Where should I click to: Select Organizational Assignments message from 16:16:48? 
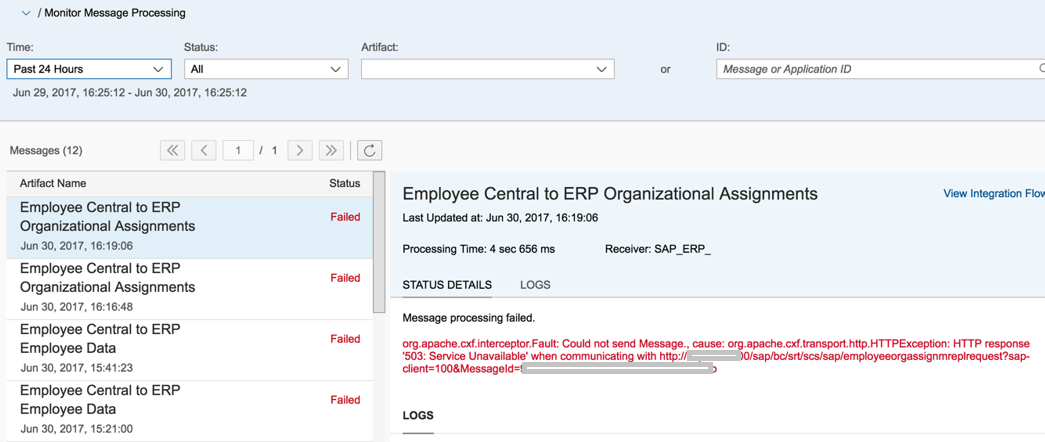pyautogui.click(x=190, y=289)
